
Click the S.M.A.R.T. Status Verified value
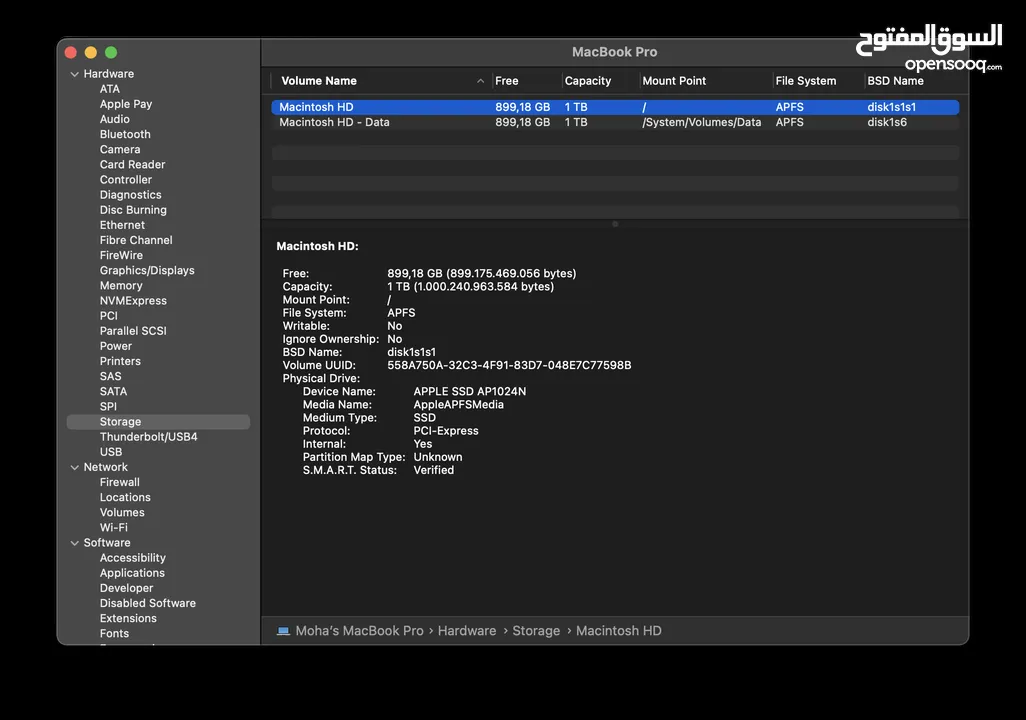pyautogui.click(x=433, y=470)
